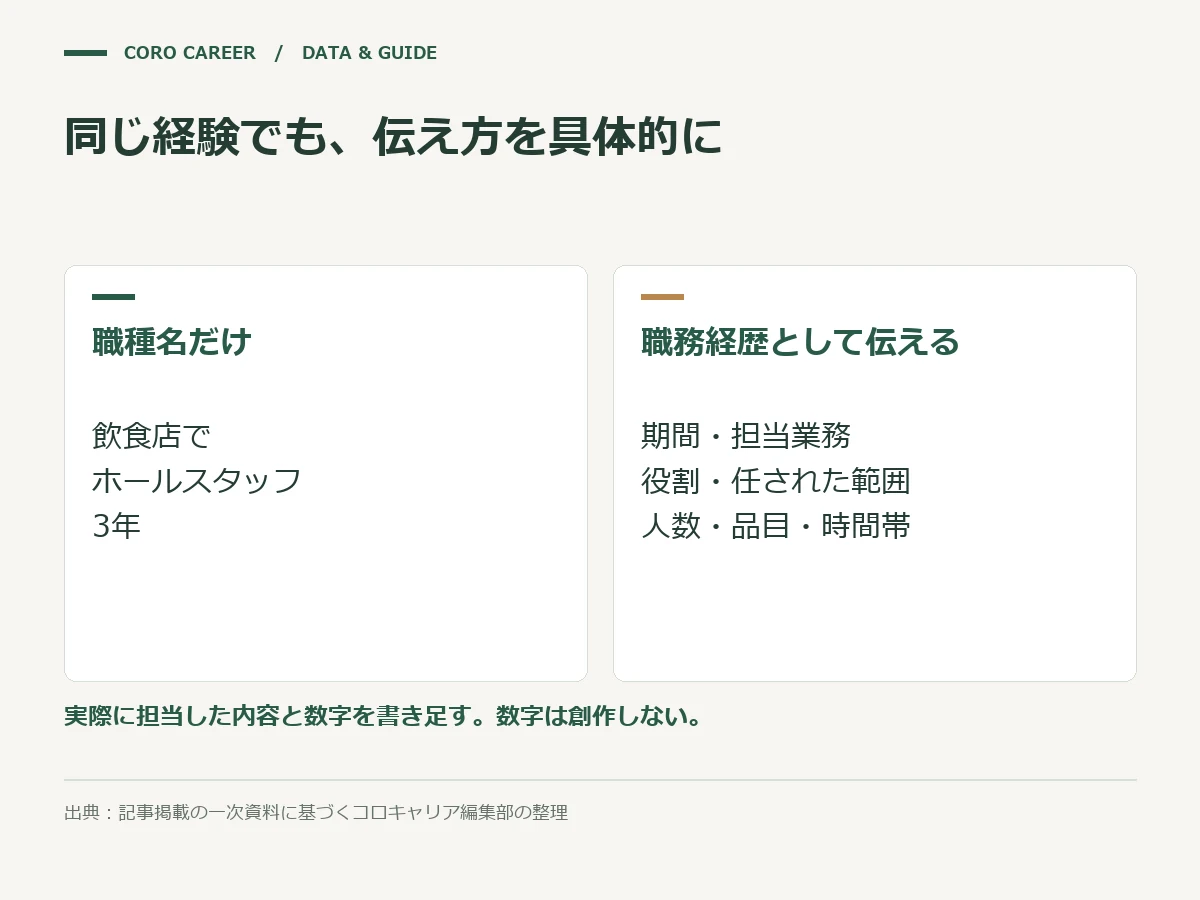Click the line 役割・任された範囲
1200x900 pixels.
tap(776, 481)
